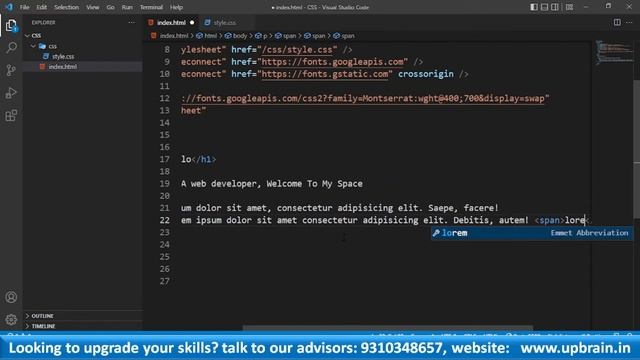Click html in the breadcrumb
Screen dimensions: 640x360
pos(211,36)
